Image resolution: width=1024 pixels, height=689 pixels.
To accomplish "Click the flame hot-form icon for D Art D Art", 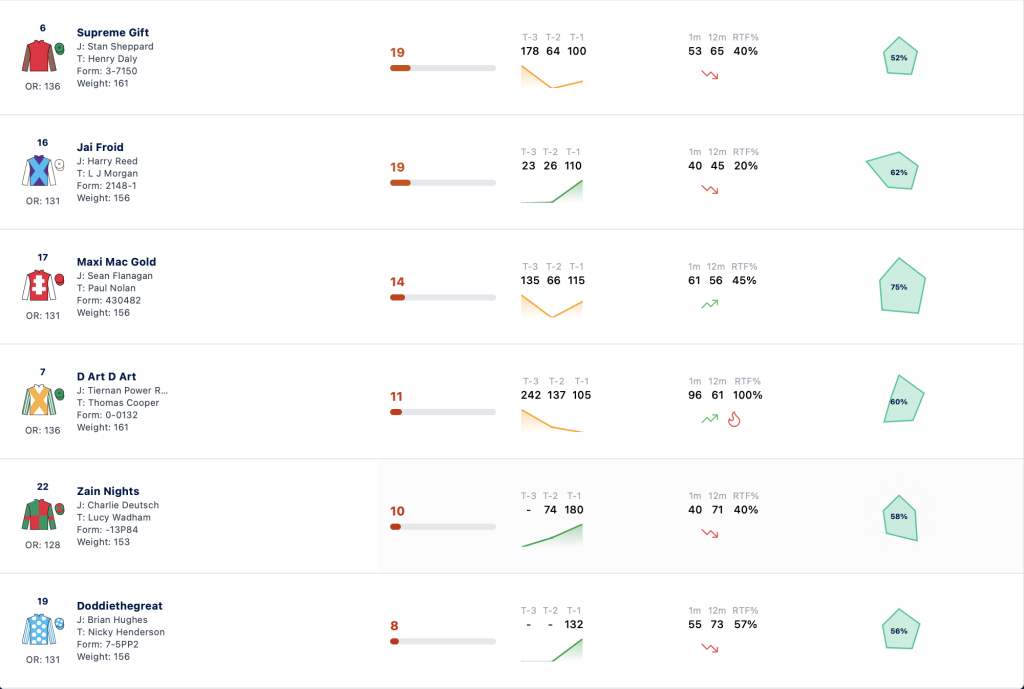I will 734,419.
